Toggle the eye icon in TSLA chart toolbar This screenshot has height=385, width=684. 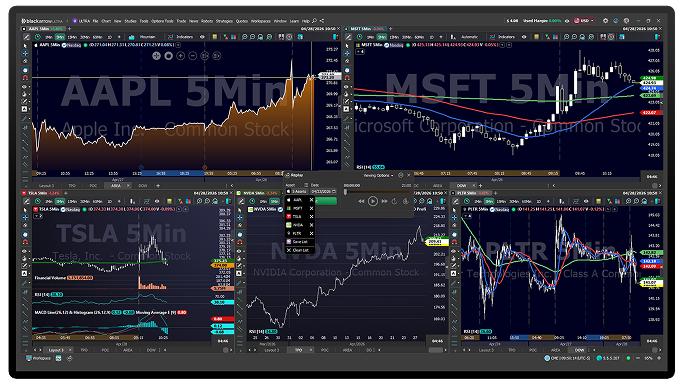(157, 201)
